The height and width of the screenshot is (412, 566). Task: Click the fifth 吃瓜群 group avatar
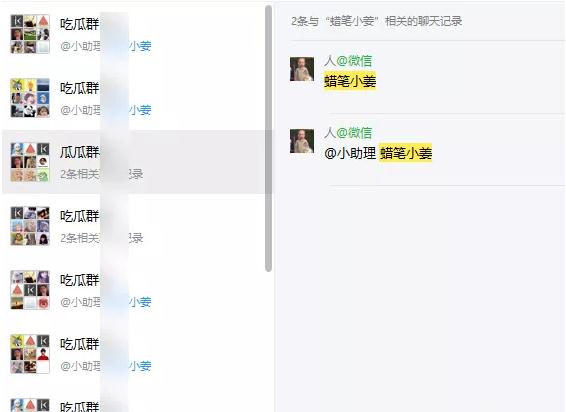30,290
